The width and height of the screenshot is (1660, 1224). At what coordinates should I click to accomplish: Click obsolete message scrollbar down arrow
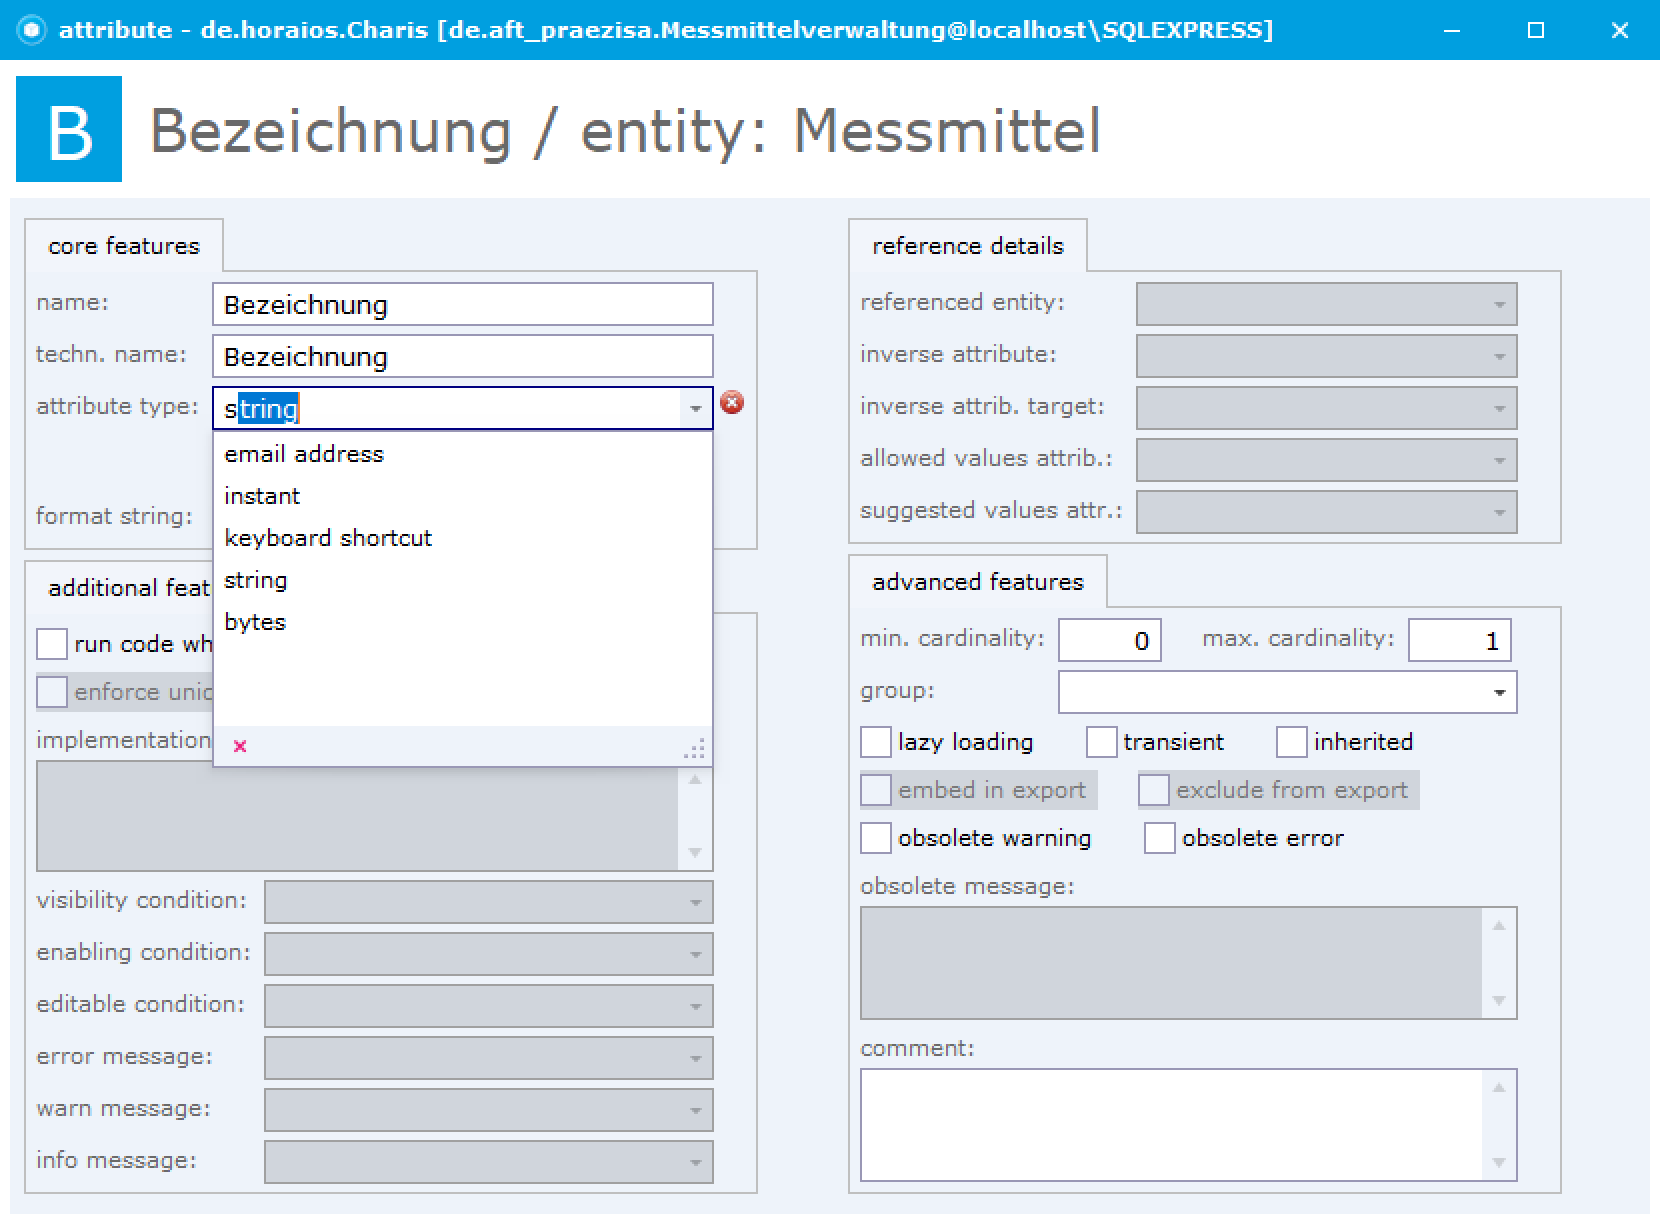tap(1499, 1001)
